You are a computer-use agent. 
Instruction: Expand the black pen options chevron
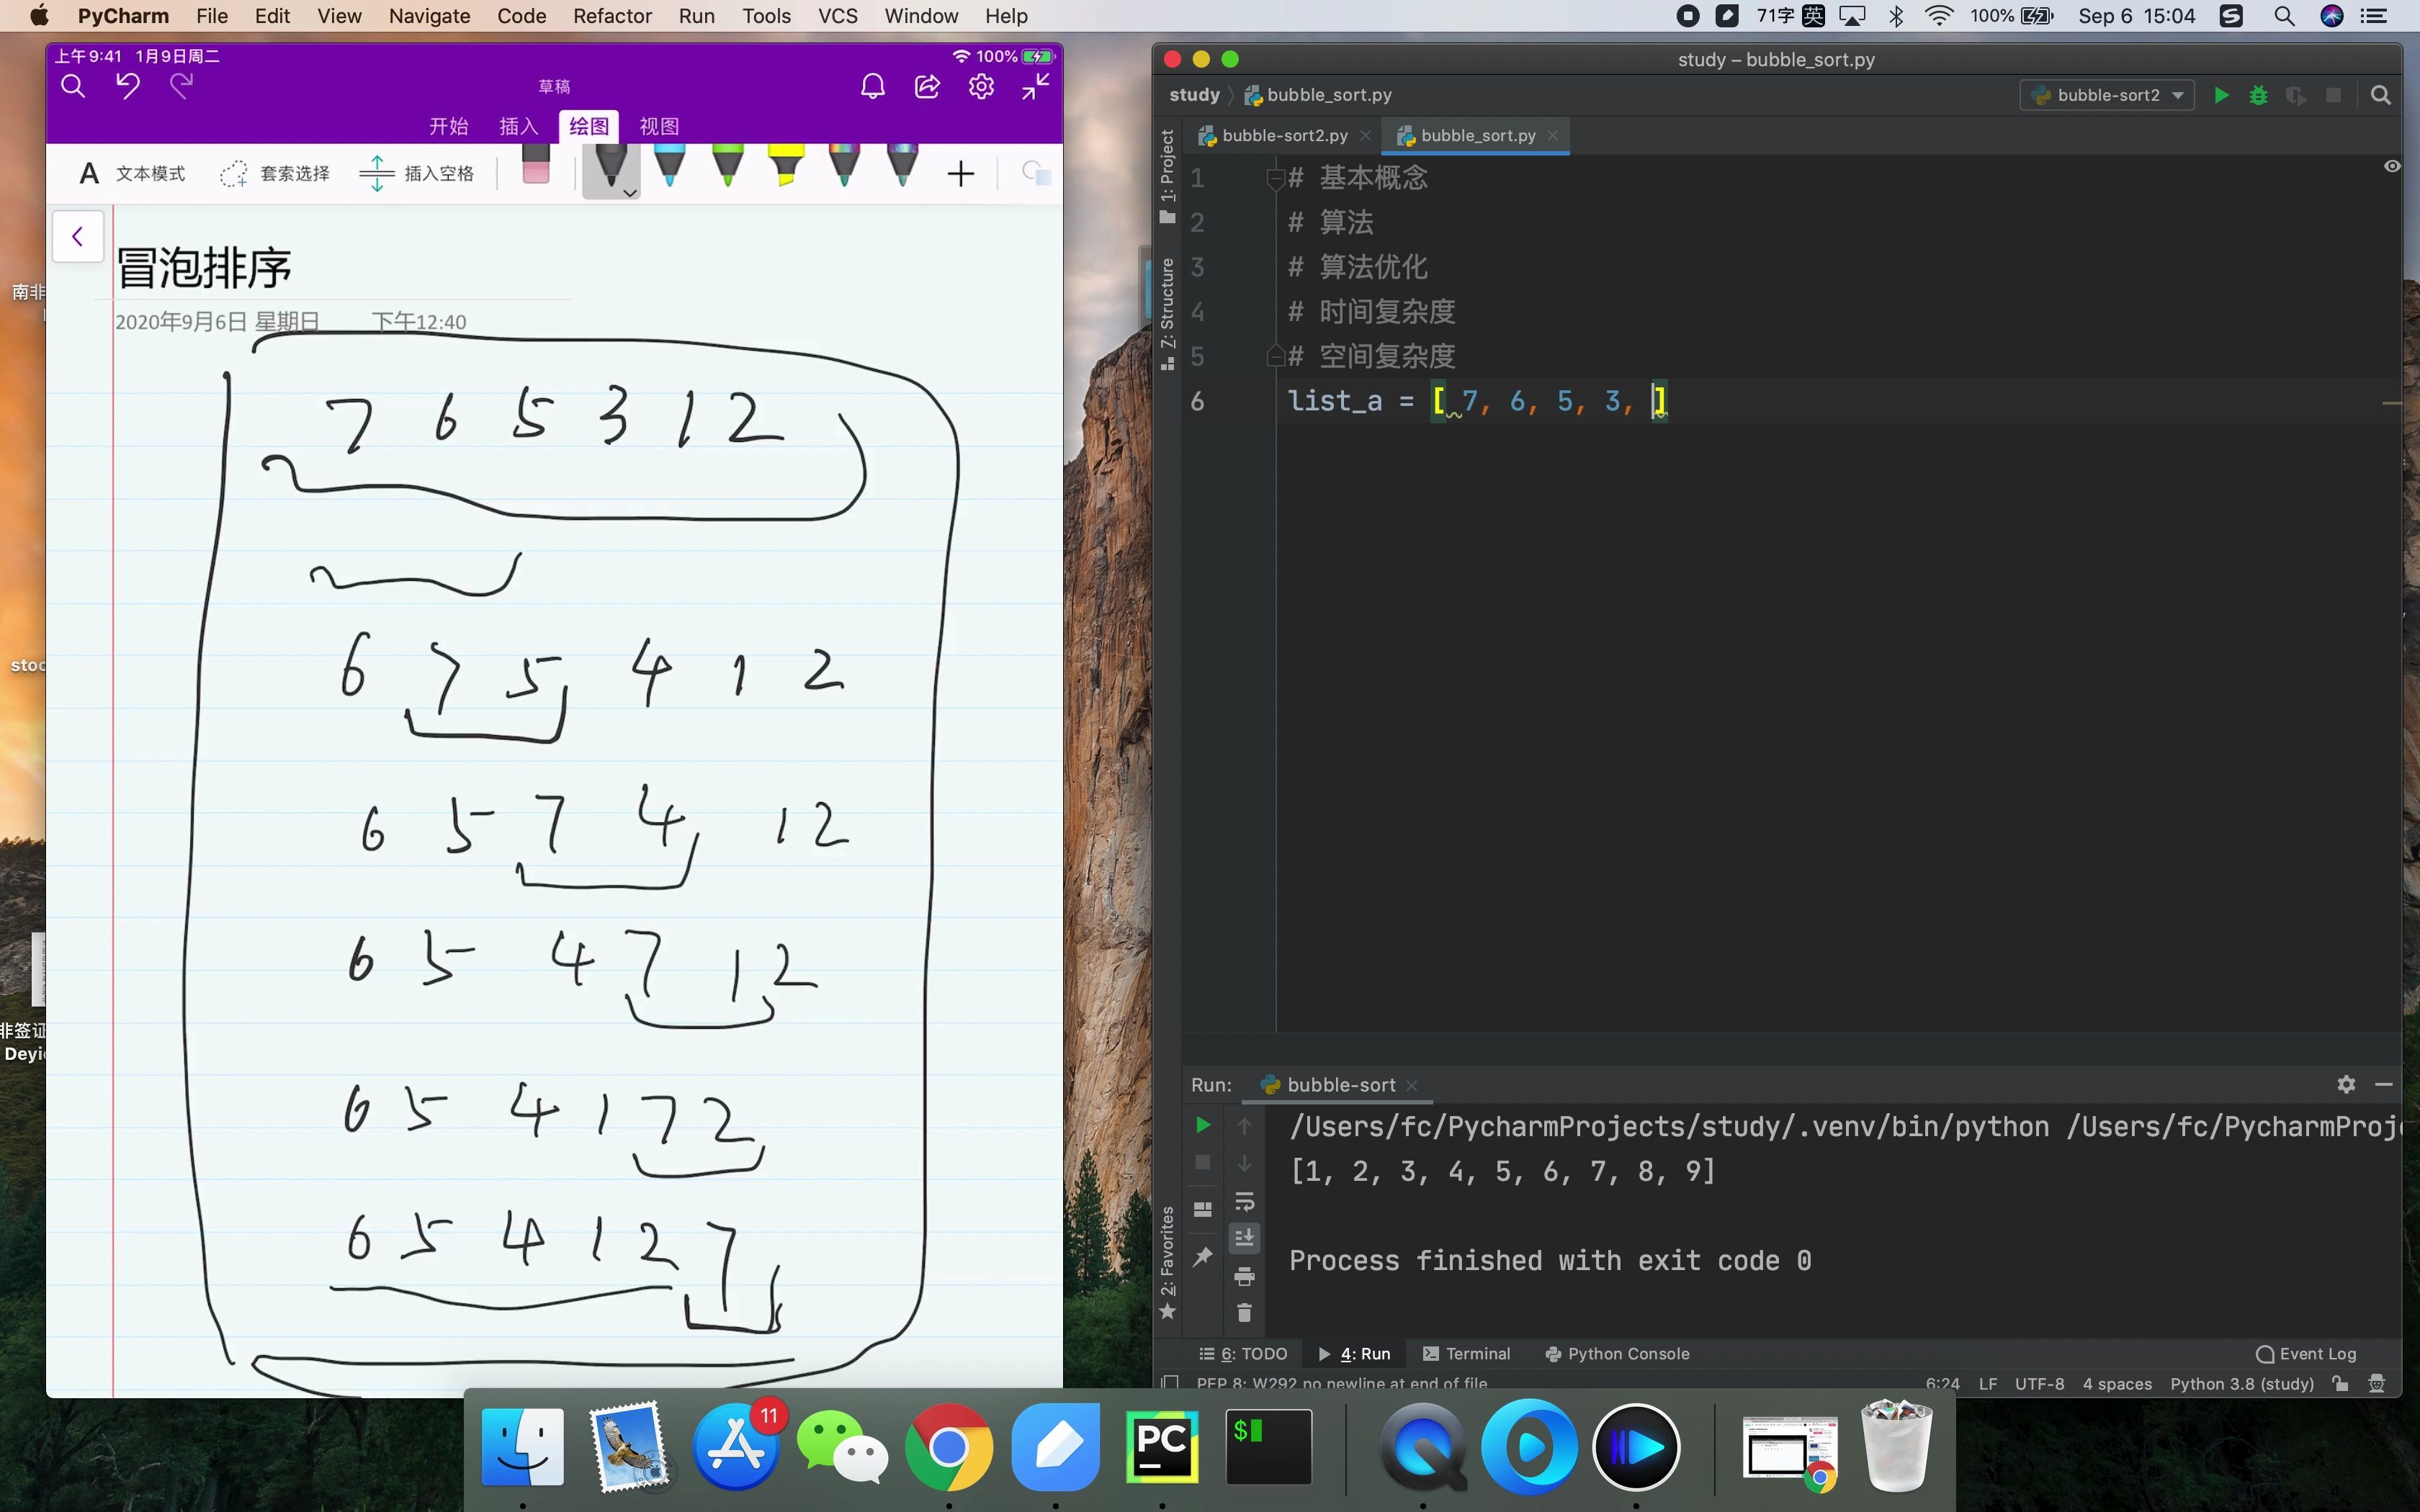(x=630, y=192)
